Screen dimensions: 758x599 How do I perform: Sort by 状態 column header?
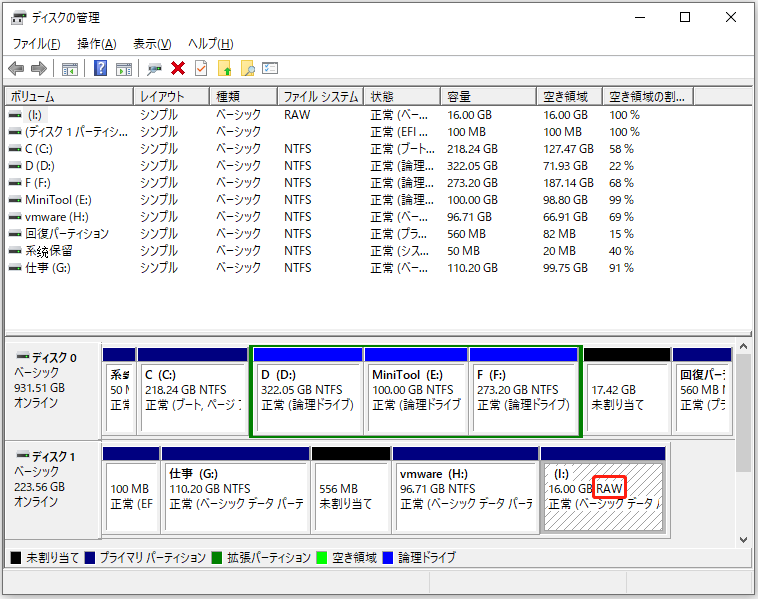click(x=402, y=97)
